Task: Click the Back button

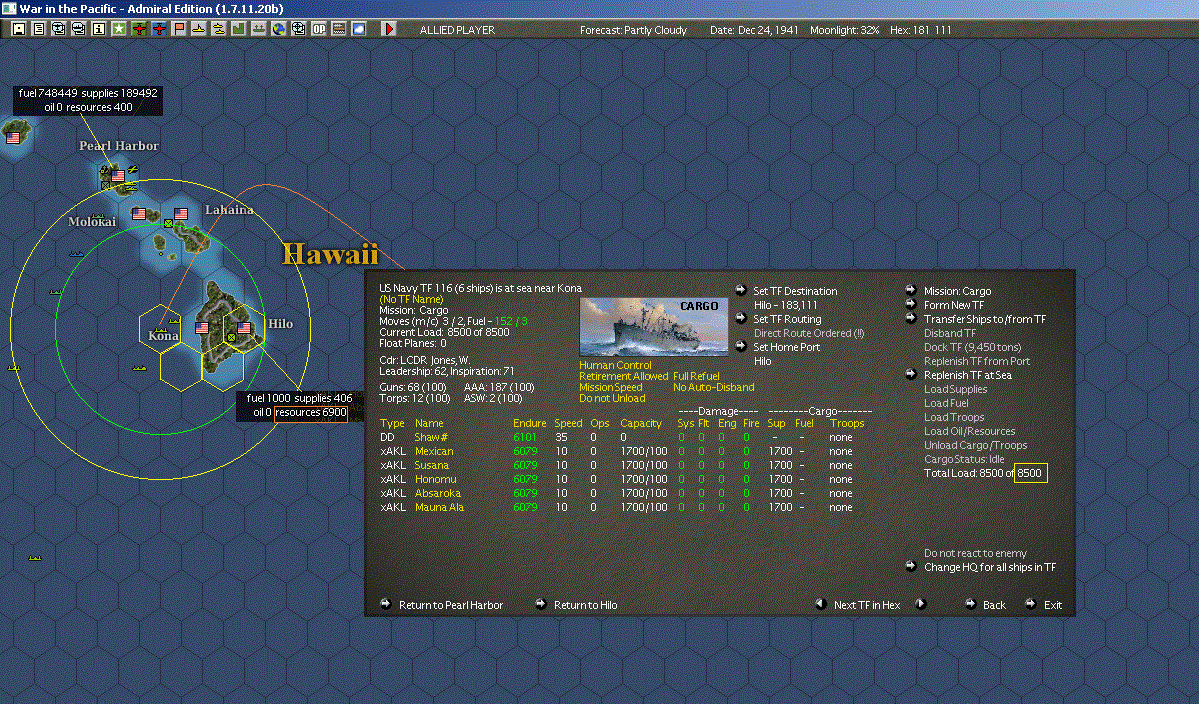Action: point(993,605)
